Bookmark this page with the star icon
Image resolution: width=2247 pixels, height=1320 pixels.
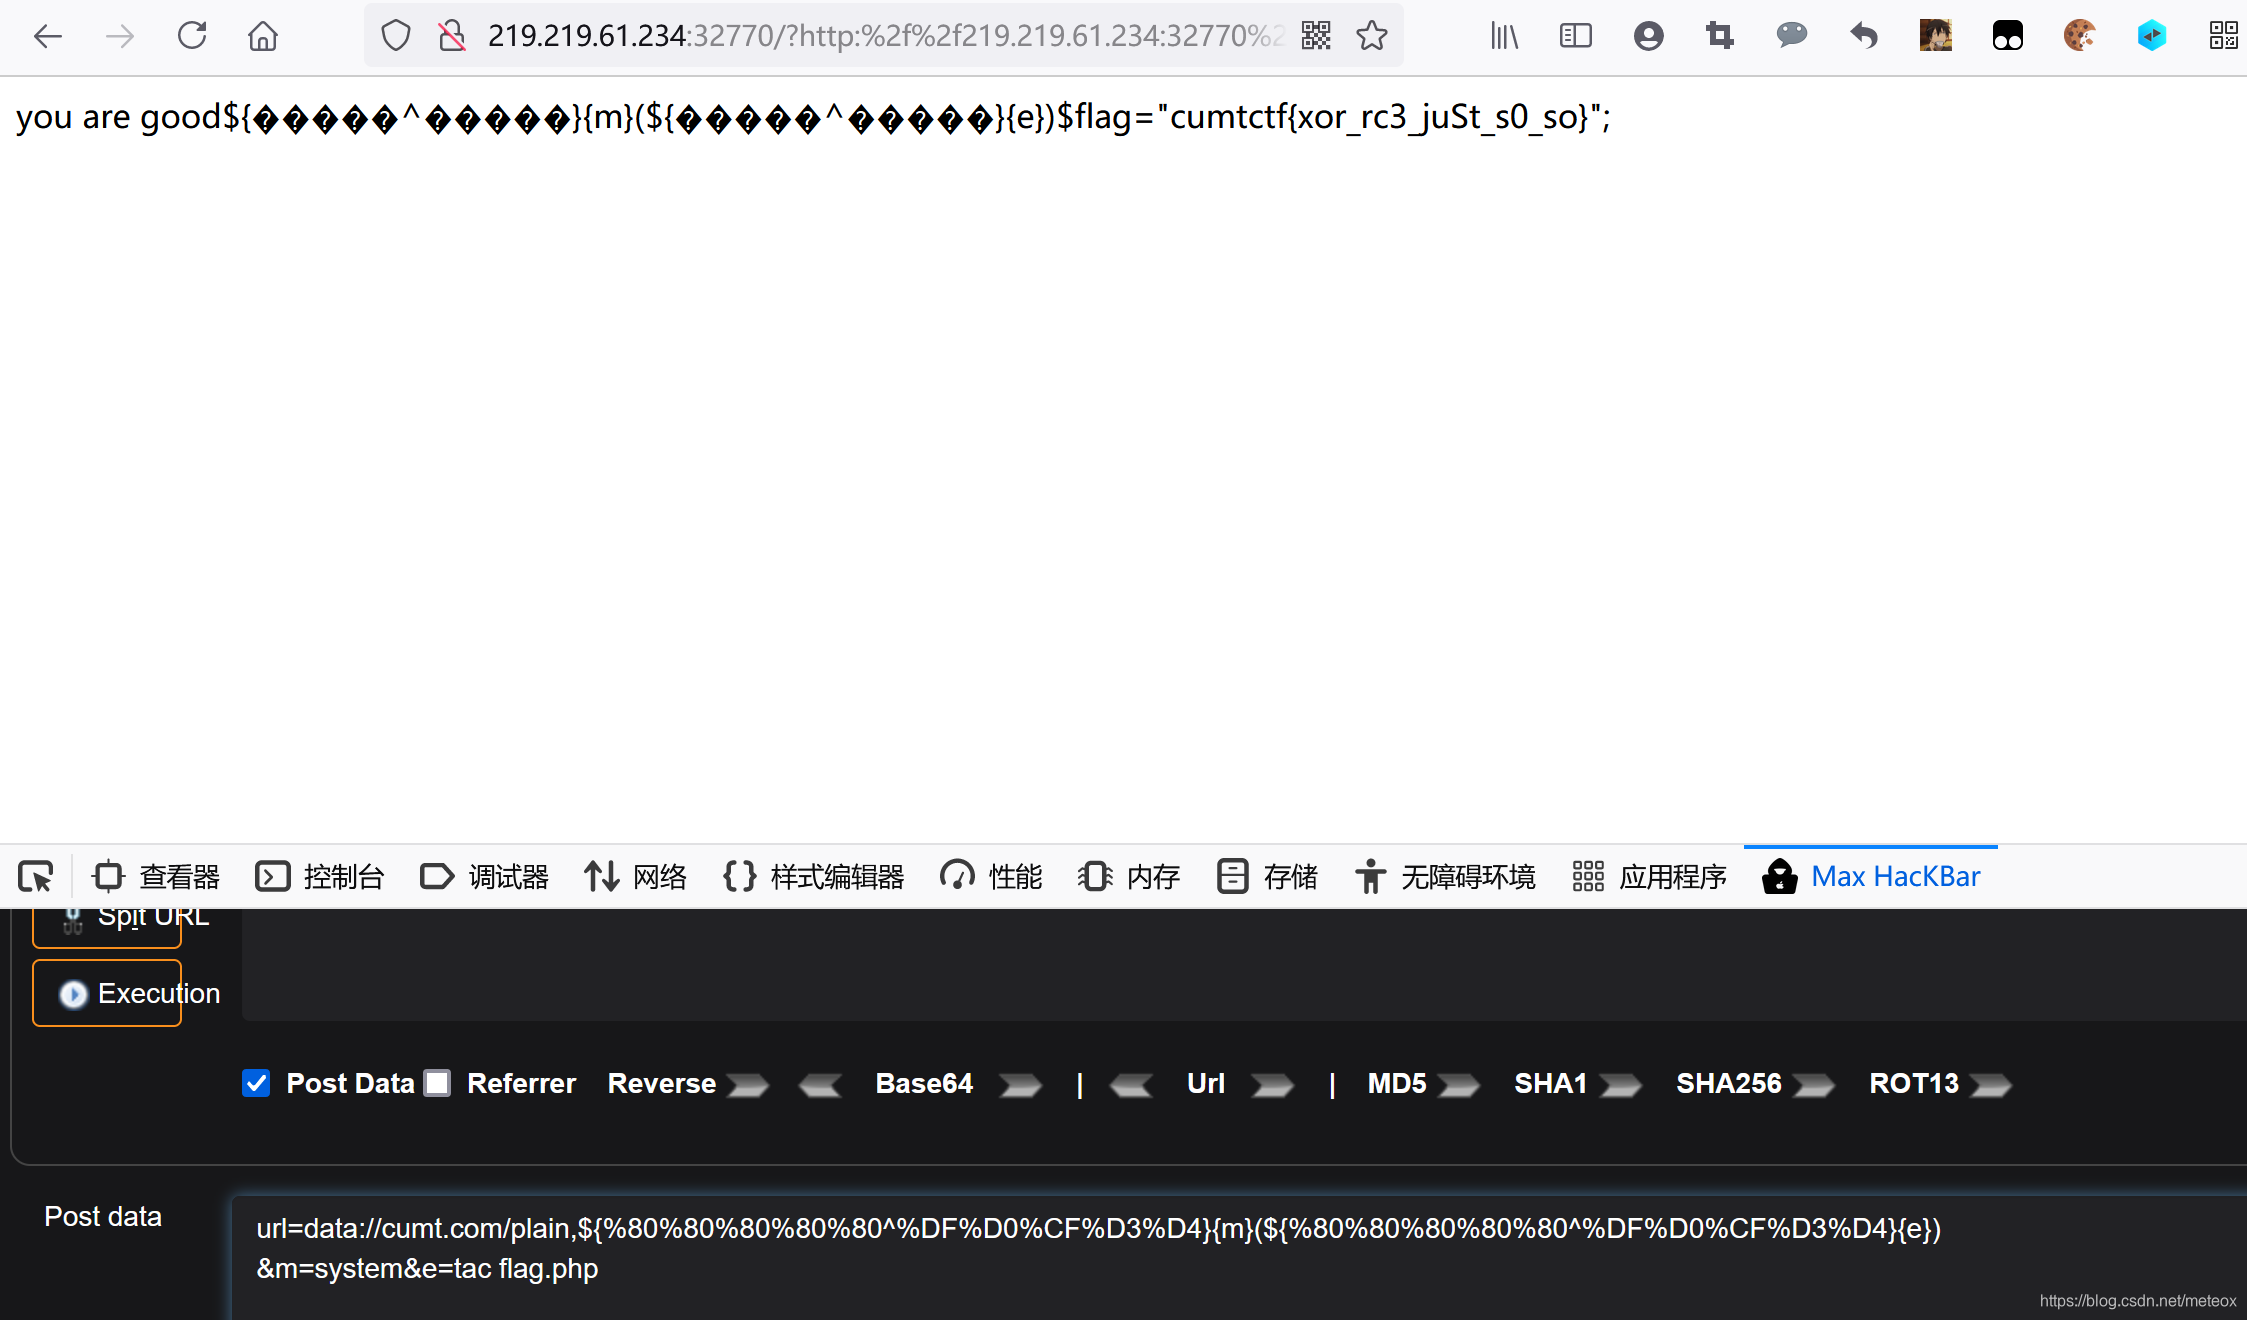click(x=1372, y=36)
